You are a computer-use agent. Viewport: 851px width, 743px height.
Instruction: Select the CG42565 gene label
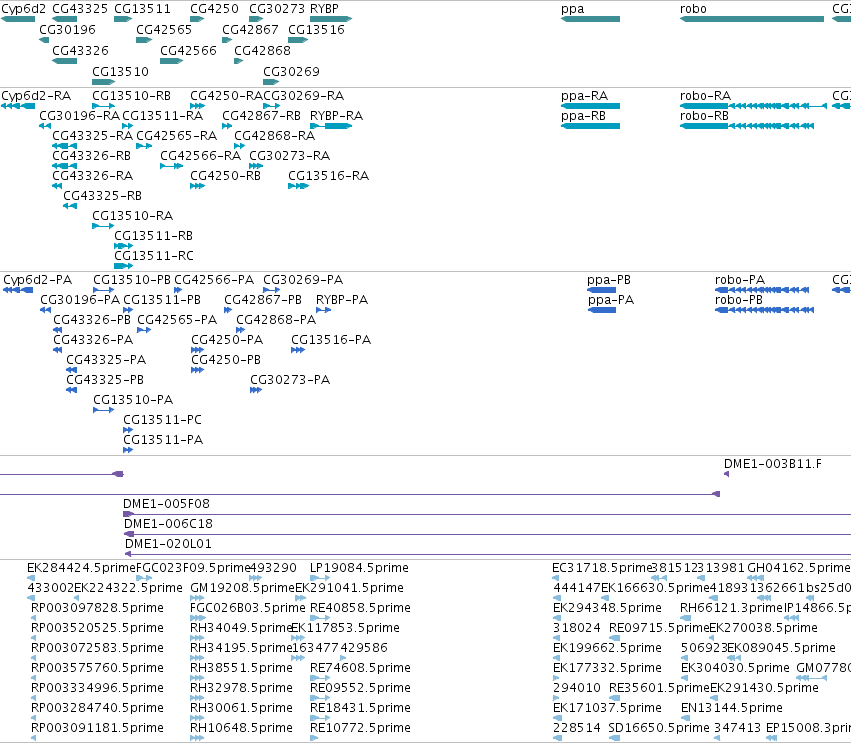pyautogui.click(x=164, y=29)
